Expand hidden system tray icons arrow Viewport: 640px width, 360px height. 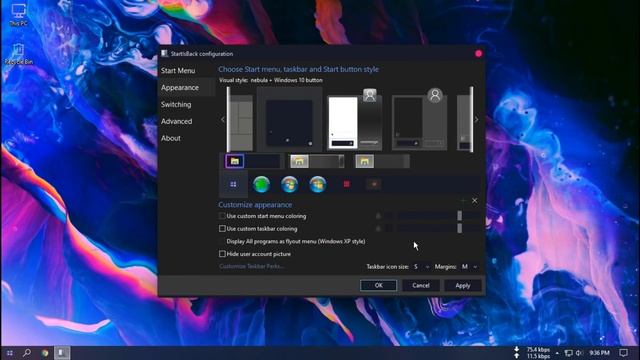click(557, 353)
